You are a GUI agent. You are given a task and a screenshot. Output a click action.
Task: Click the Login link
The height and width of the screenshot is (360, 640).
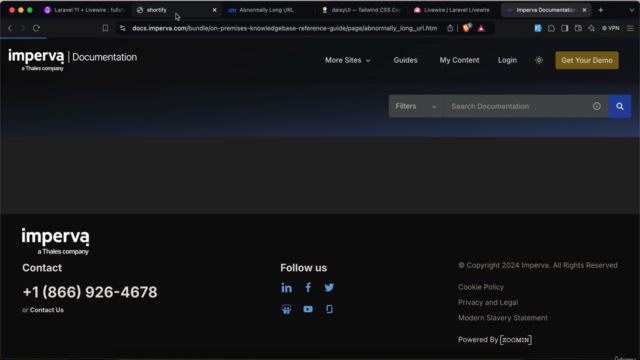point(507,60)
